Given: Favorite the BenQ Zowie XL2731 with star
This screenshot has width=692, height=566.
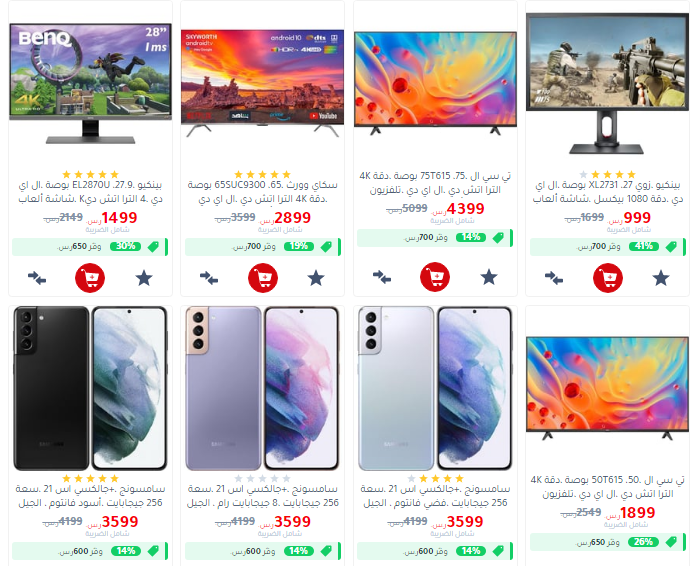Looking at the screenshot, I should (661, 279).
